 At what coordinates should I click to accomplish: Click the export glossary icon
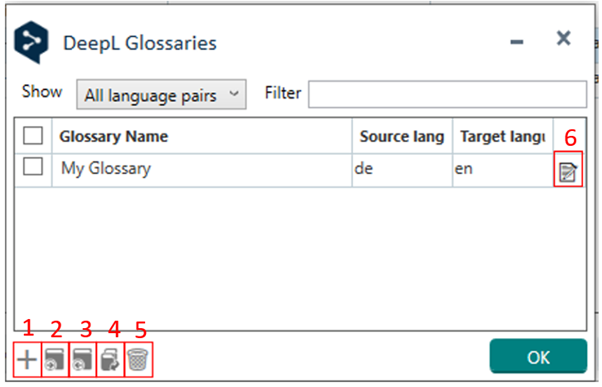pyautogui.click(x=83, y=360)
